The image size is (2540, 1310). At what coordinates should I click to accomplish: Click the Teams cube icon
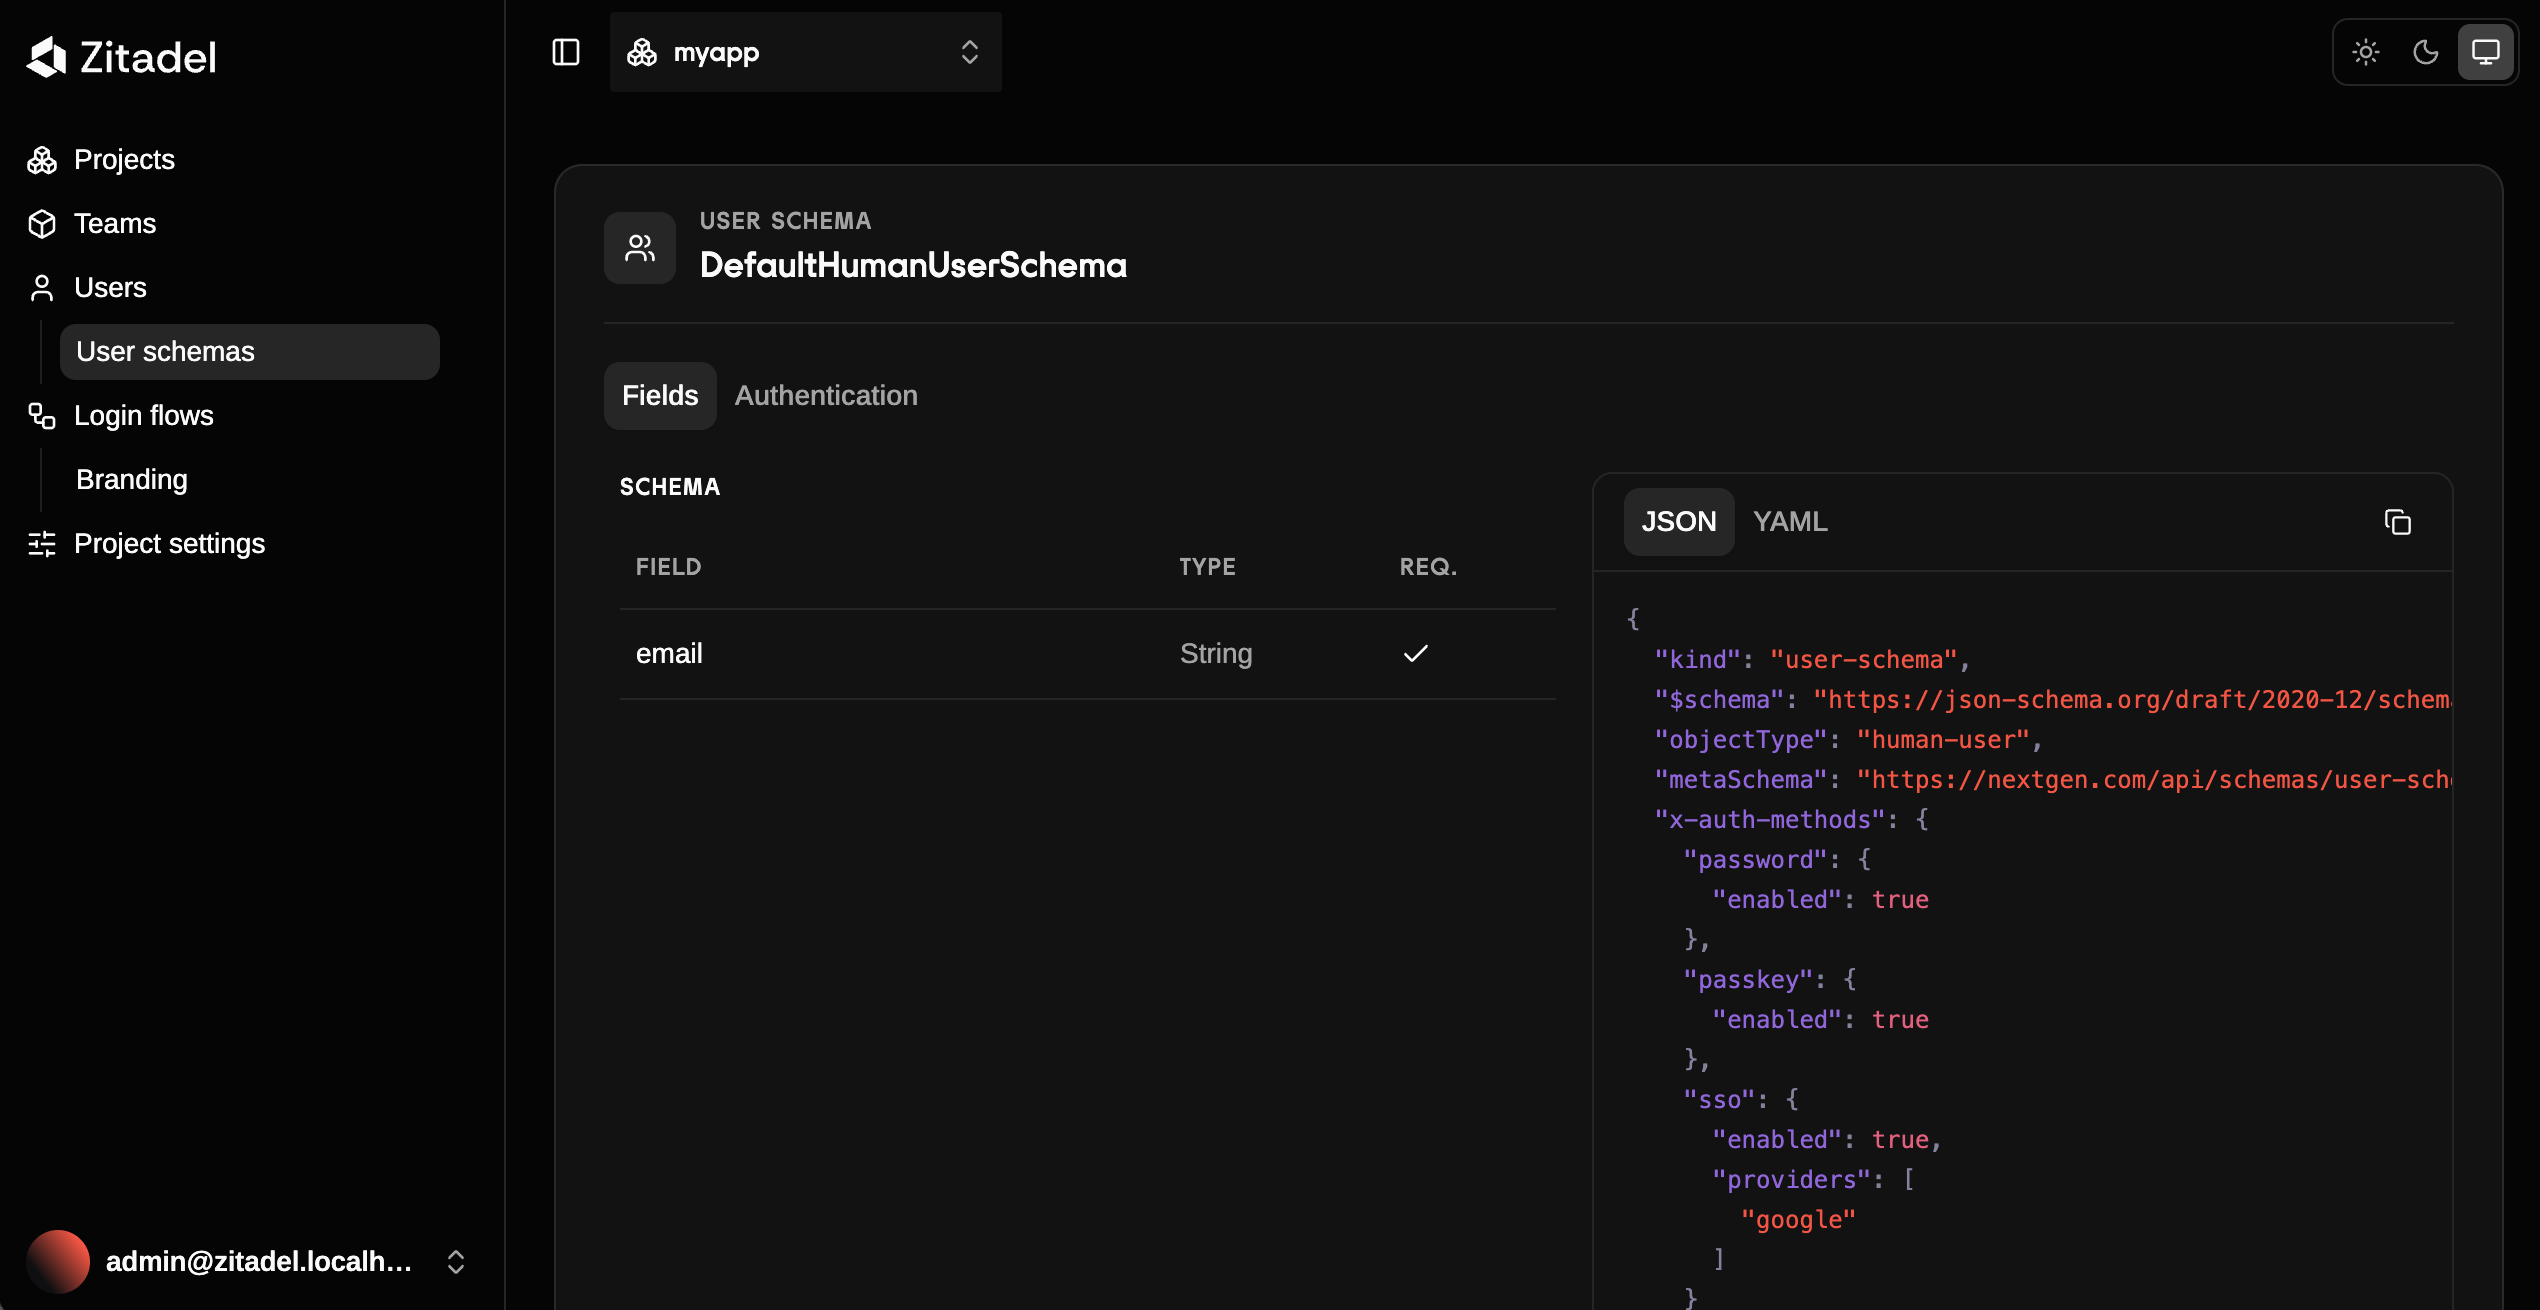point(42,224)
